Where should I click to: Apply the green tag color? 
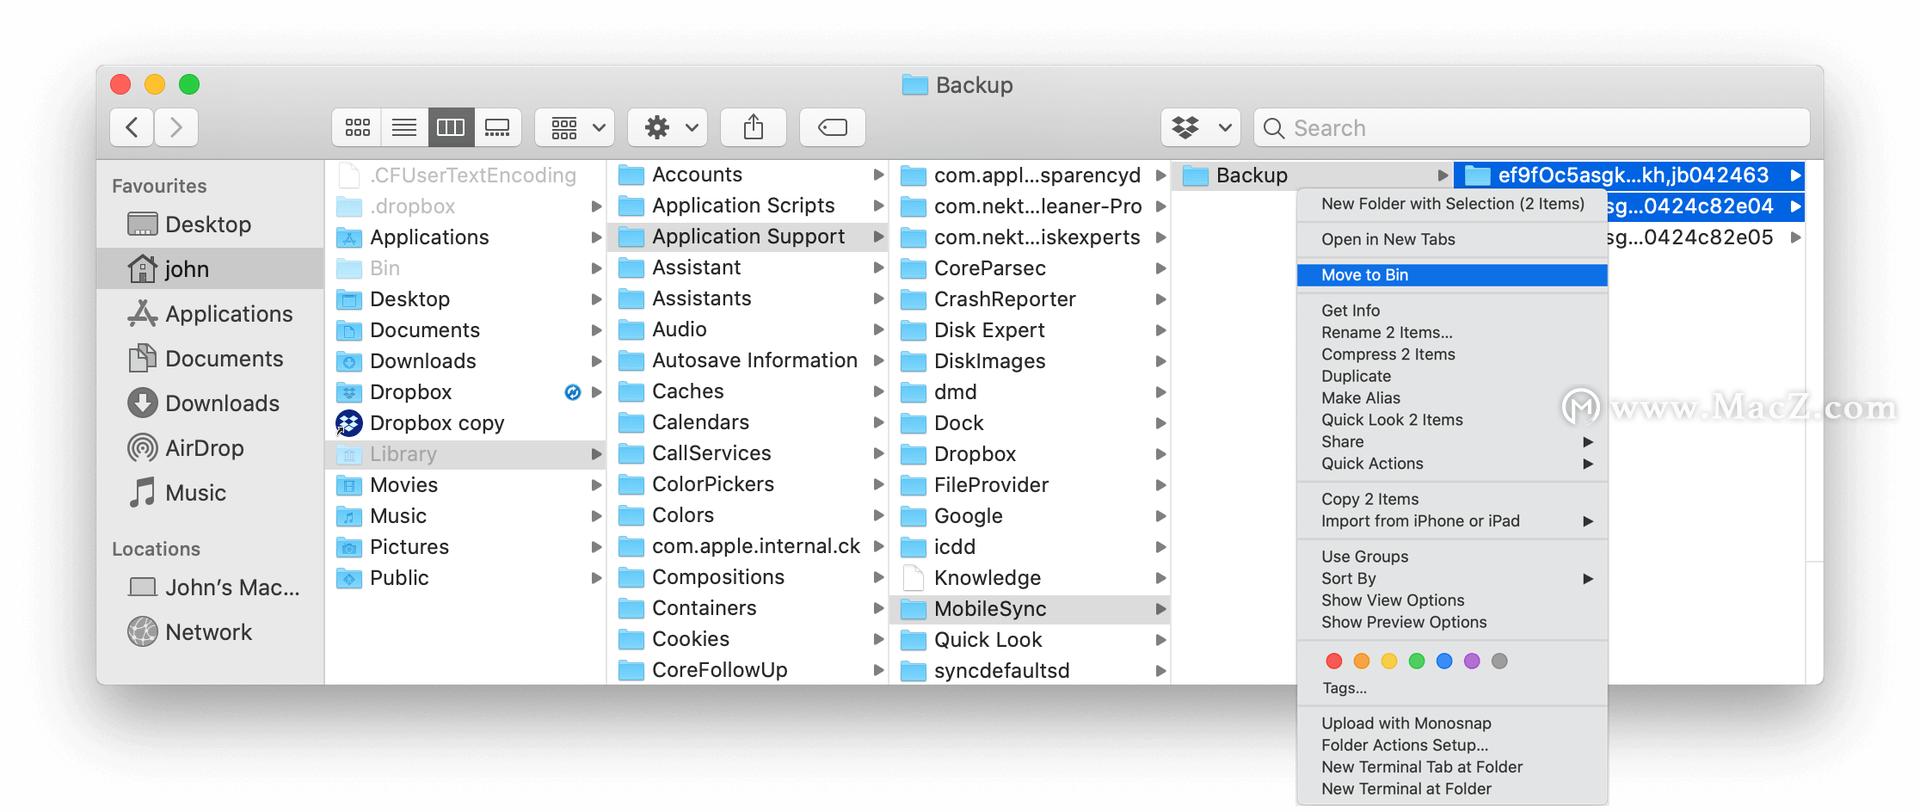(1416, 661)
